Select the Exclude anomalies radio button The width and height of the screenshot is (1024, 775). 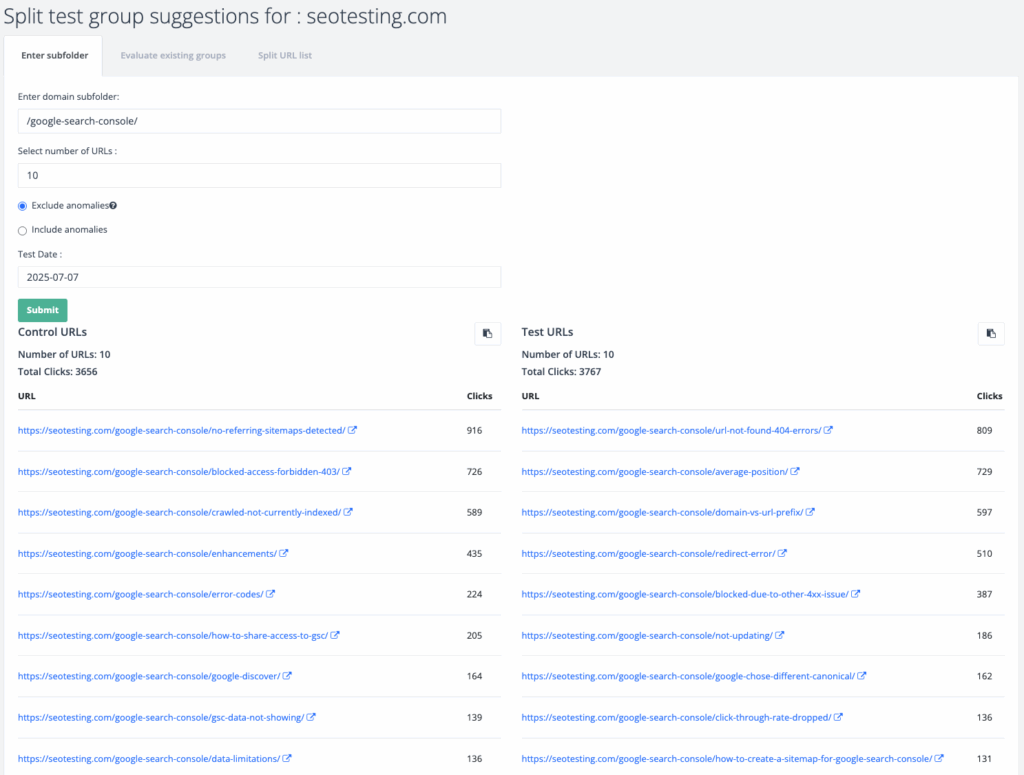(22, 206)
